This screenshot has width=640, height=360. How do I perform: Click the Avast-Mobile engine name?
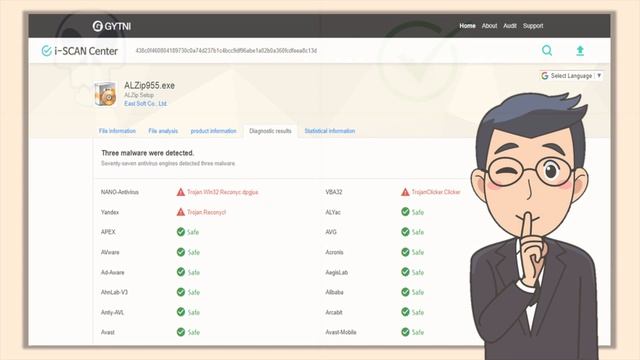341,332
